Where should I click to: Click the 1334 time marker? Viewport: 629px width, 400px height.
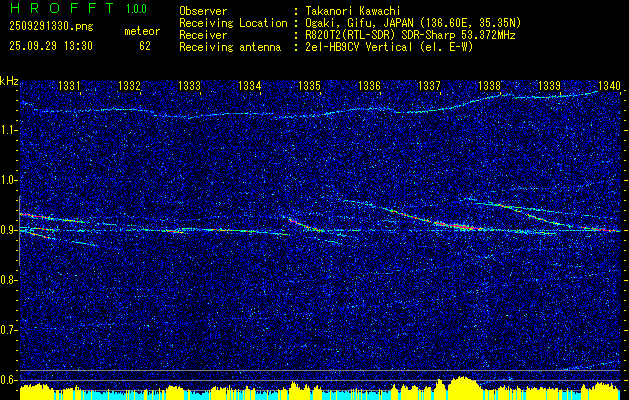point(250,85)
